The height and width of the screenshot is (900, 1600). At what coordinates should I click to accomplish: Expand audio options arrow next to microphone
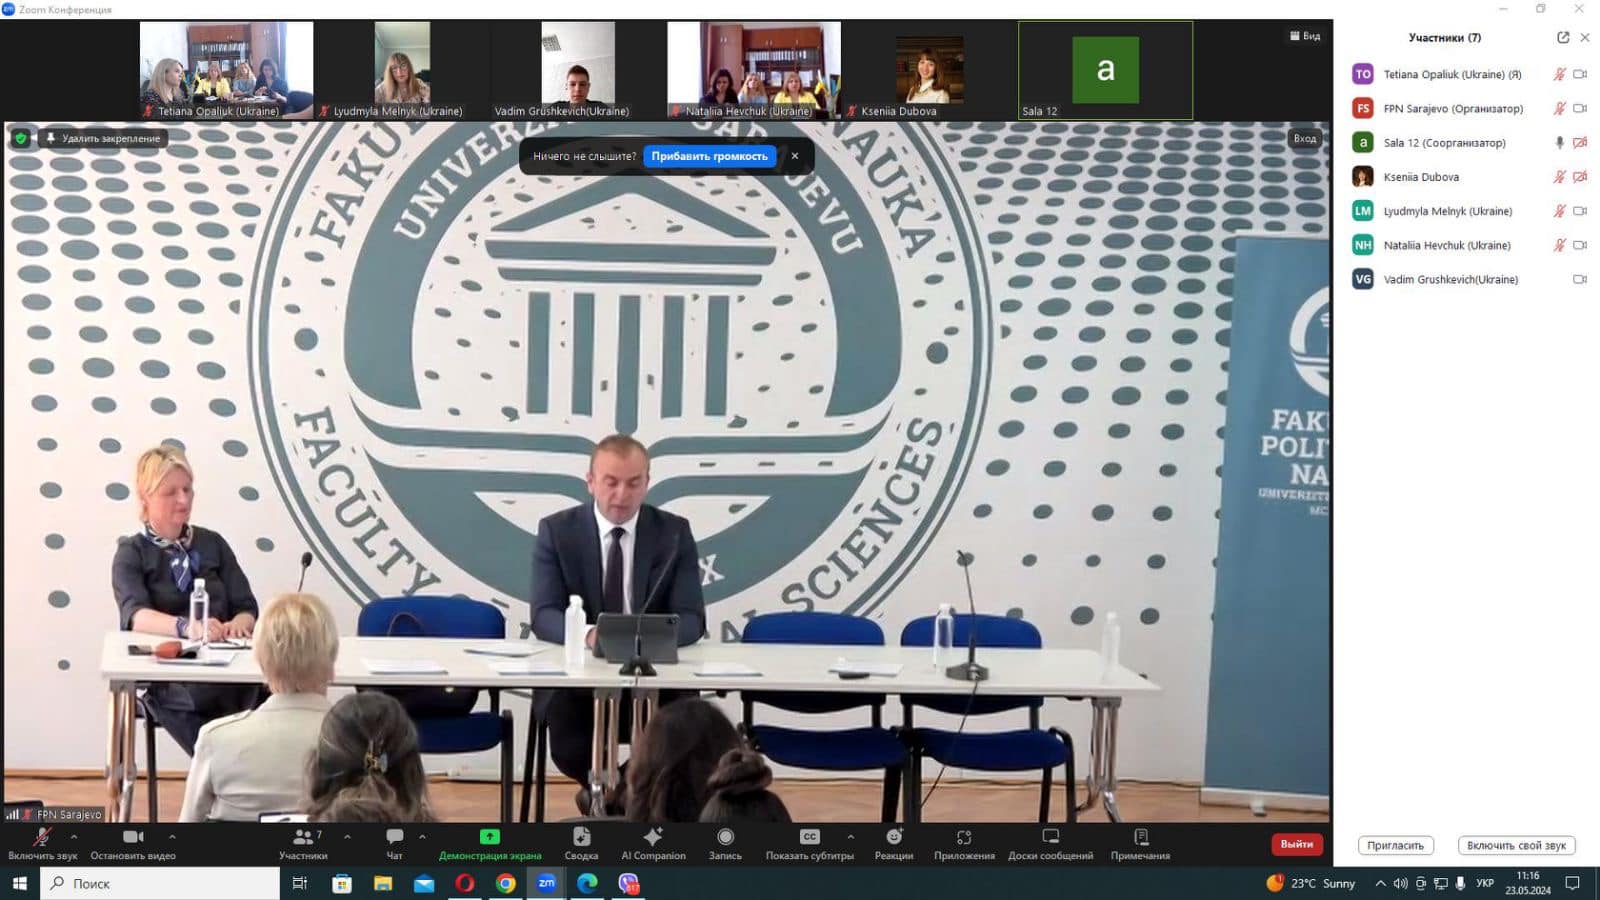[x=73, y=836]
